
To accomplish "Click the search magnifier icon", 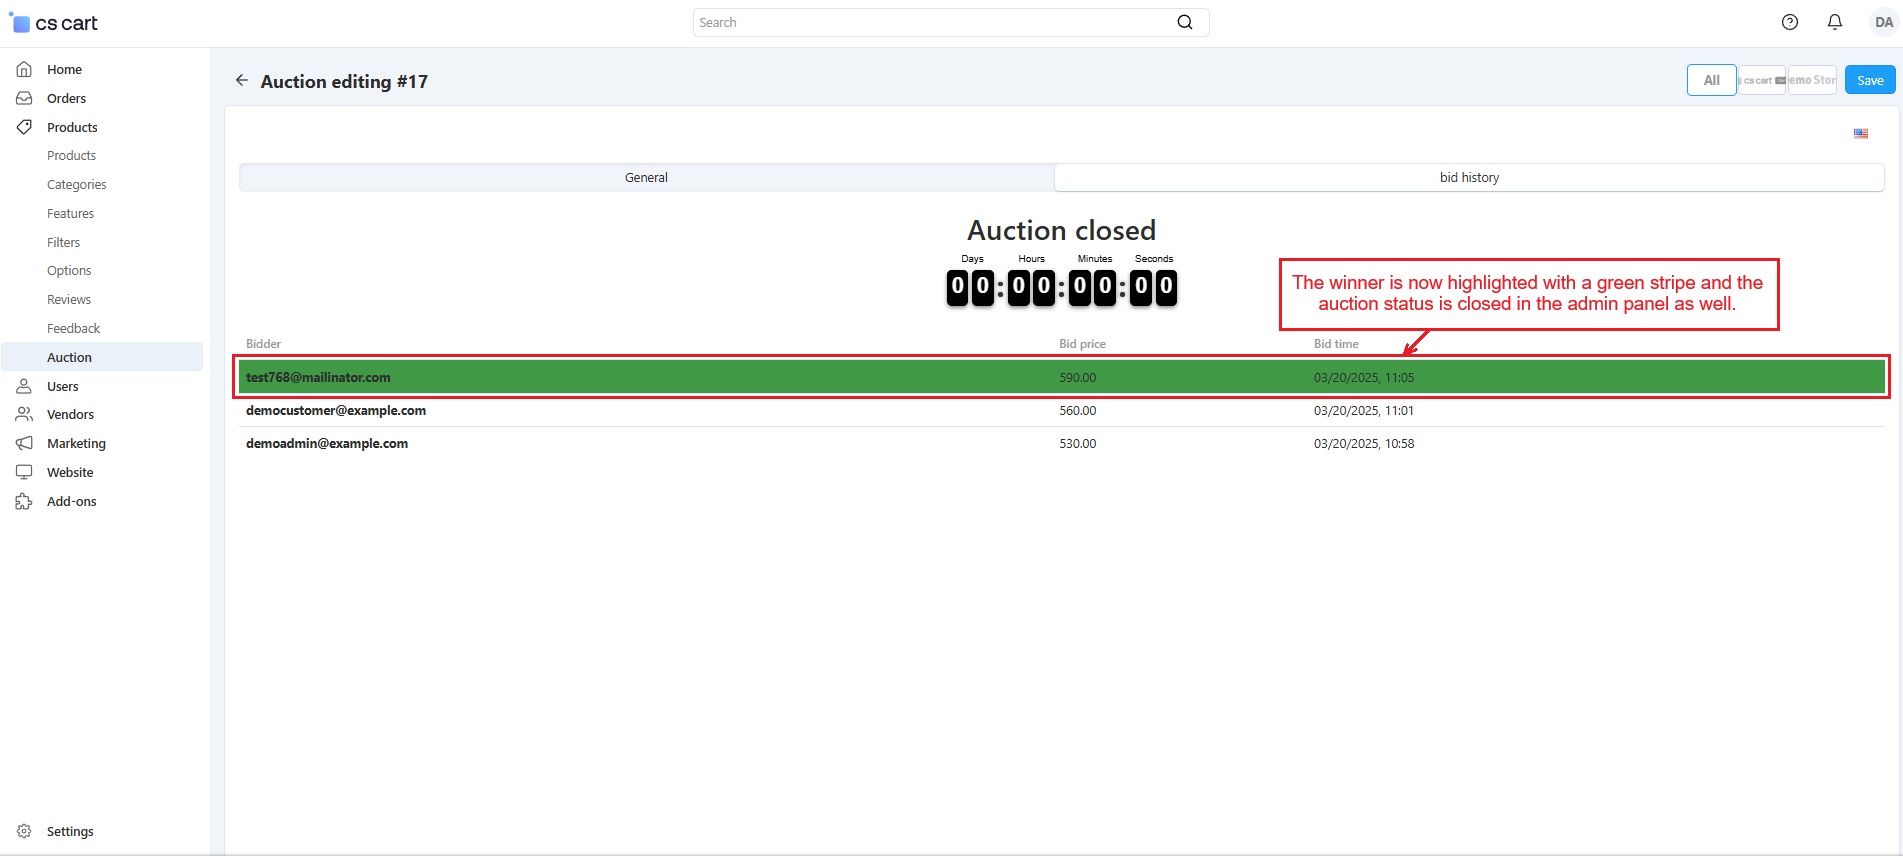I will pyautogui.click(x=1185, y=22).
